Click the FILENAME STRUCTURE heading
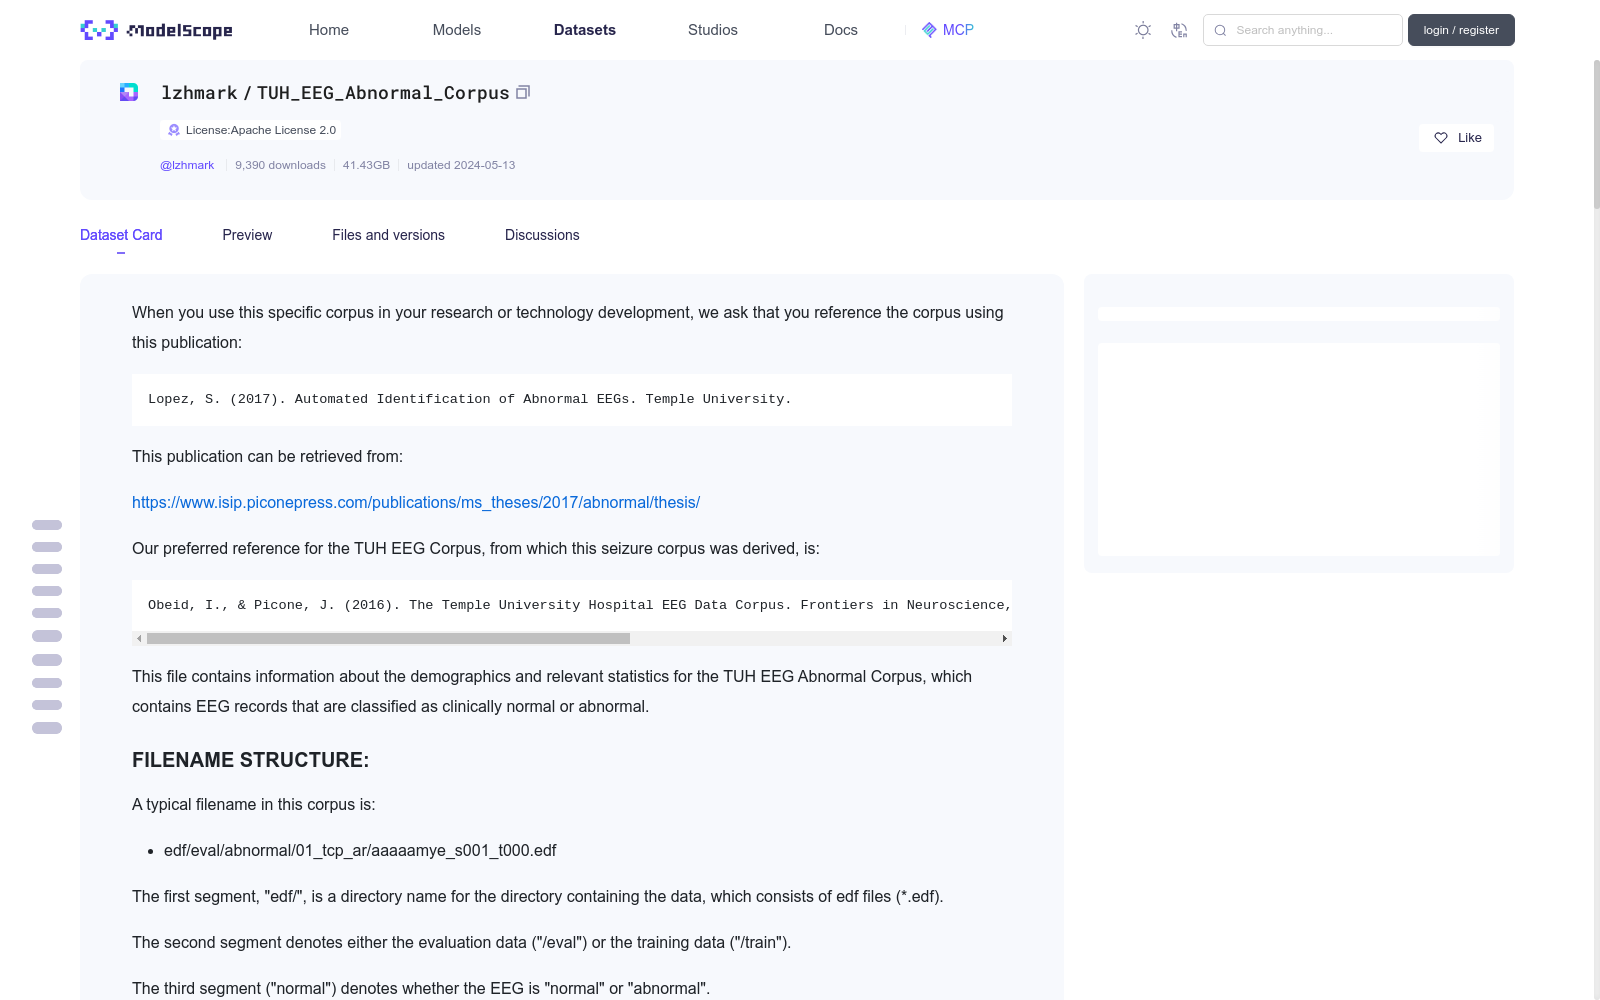Image resolution: width=1600 pixels, height=1000 pixels. pos(250,760)
